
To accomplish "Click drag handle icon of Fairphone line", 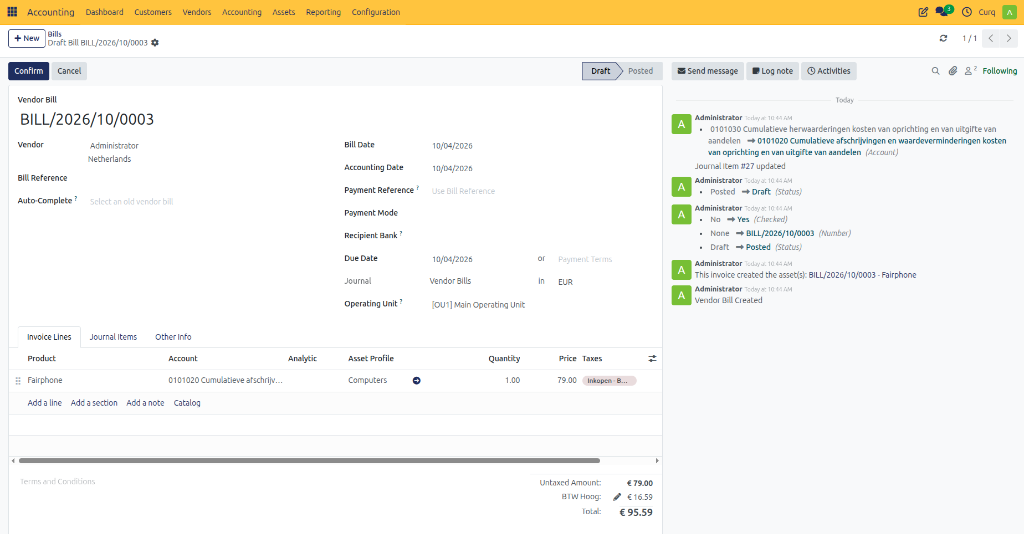I will coord(18,381).
